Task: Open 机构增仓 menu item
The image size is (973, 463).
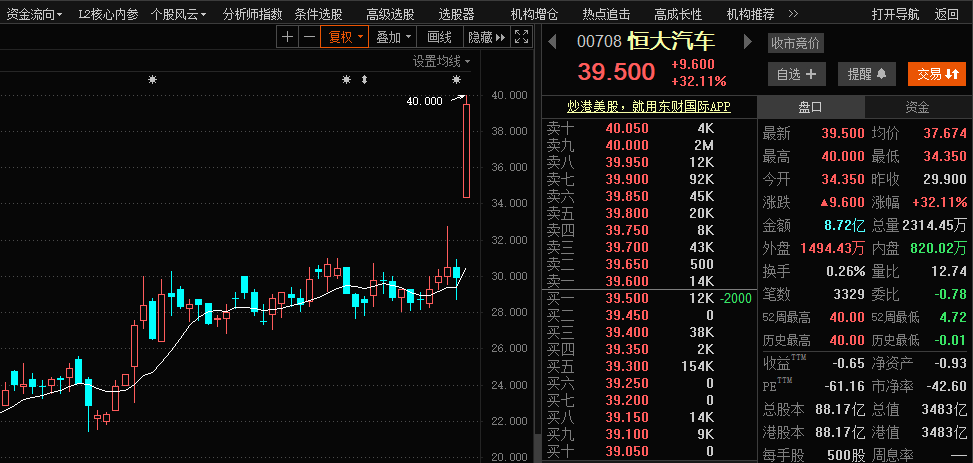Action: pos(534,14)
